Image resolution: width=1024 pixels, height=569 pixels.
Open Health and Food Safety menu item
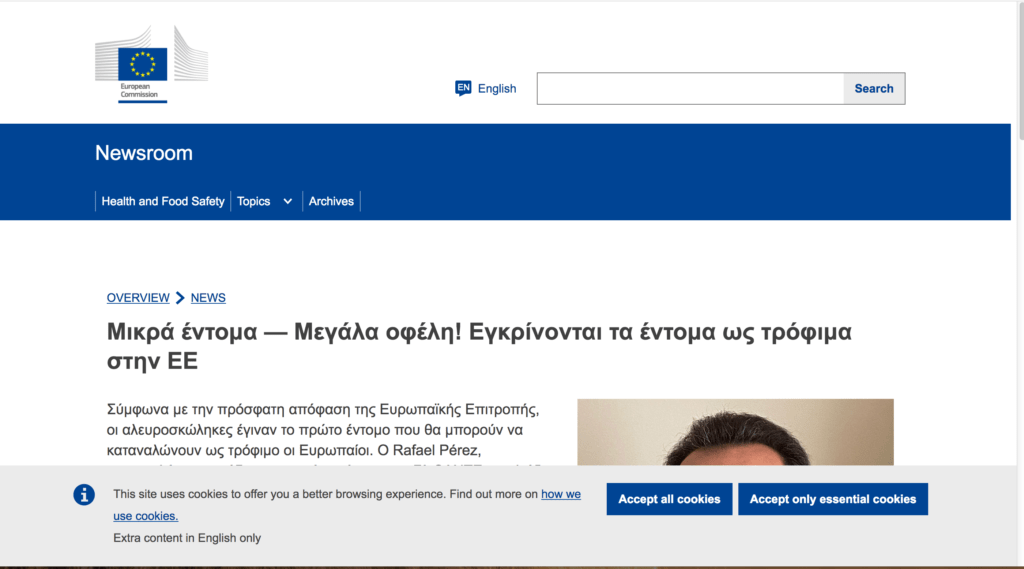point(163,201)
